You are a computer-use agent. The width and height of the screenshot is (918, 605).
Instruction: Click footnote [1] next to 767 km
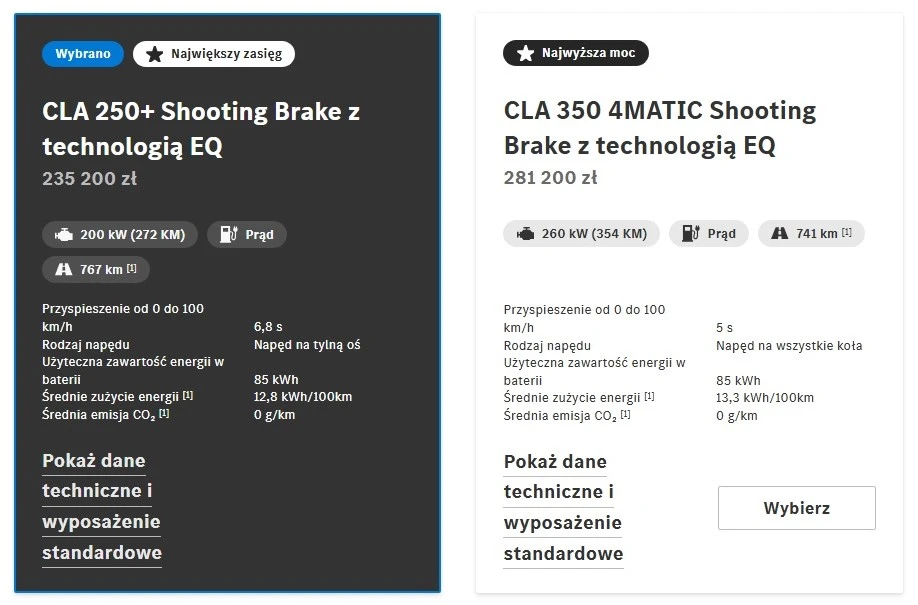coord(131,268)
